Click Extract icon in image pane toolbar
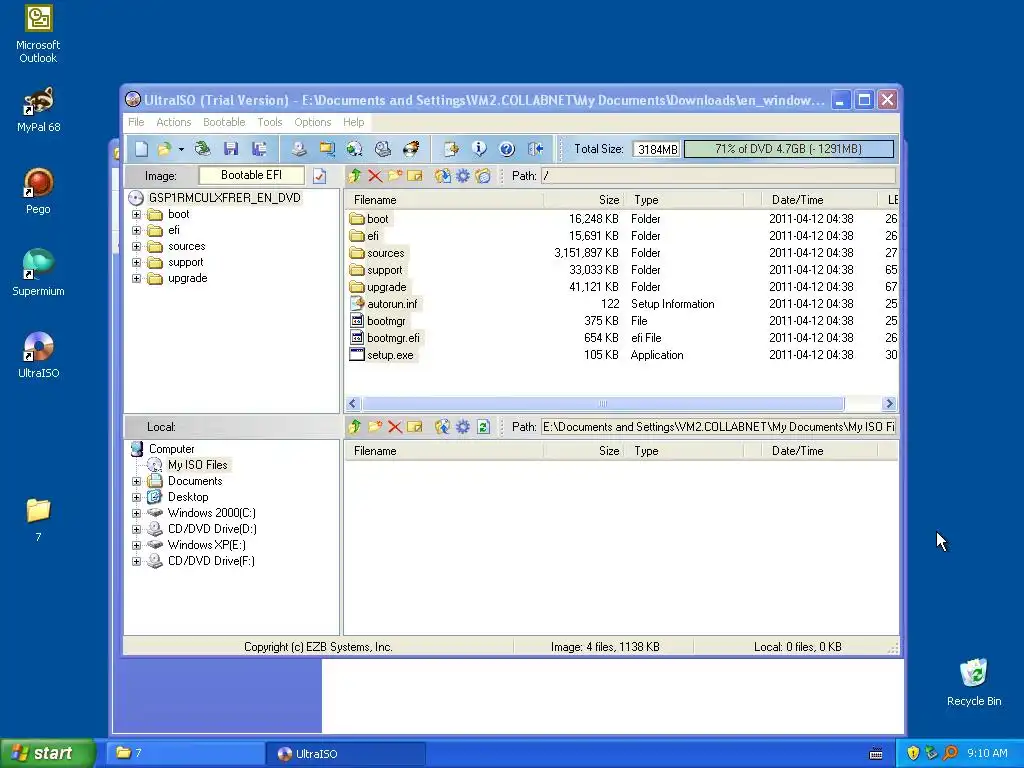 (x=443, y=176)
